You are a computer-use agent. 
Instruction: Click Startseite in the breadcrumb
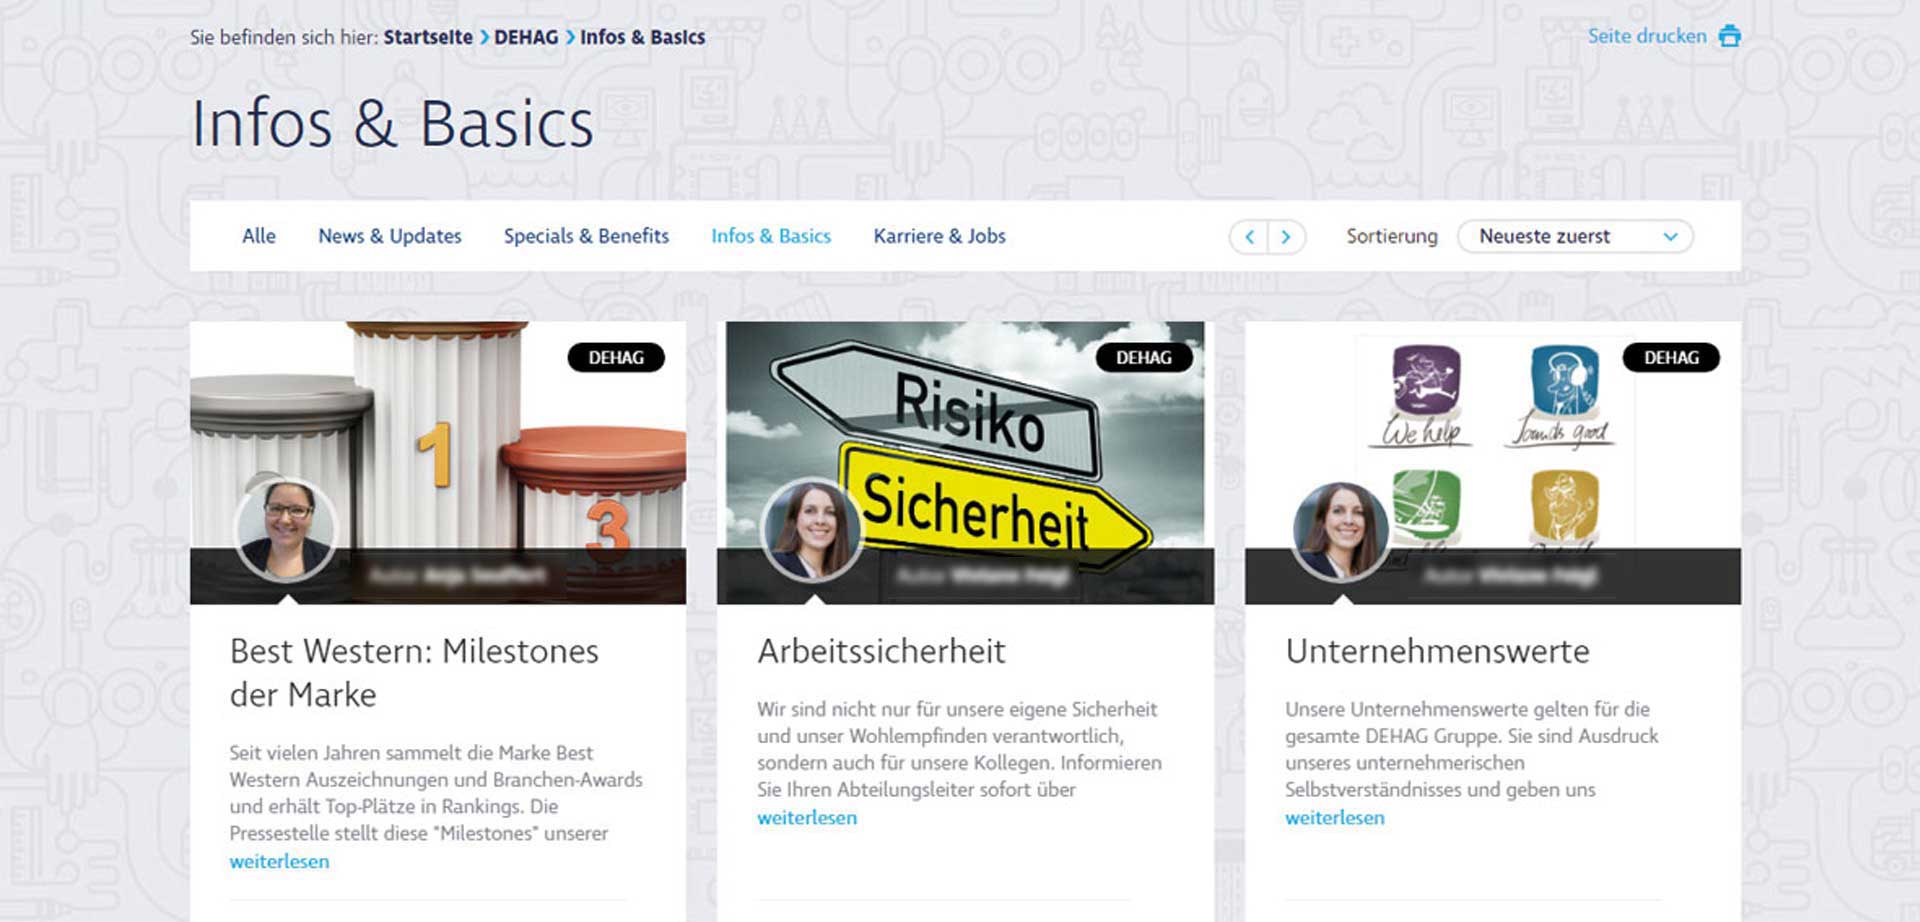(x=428, y=37)
